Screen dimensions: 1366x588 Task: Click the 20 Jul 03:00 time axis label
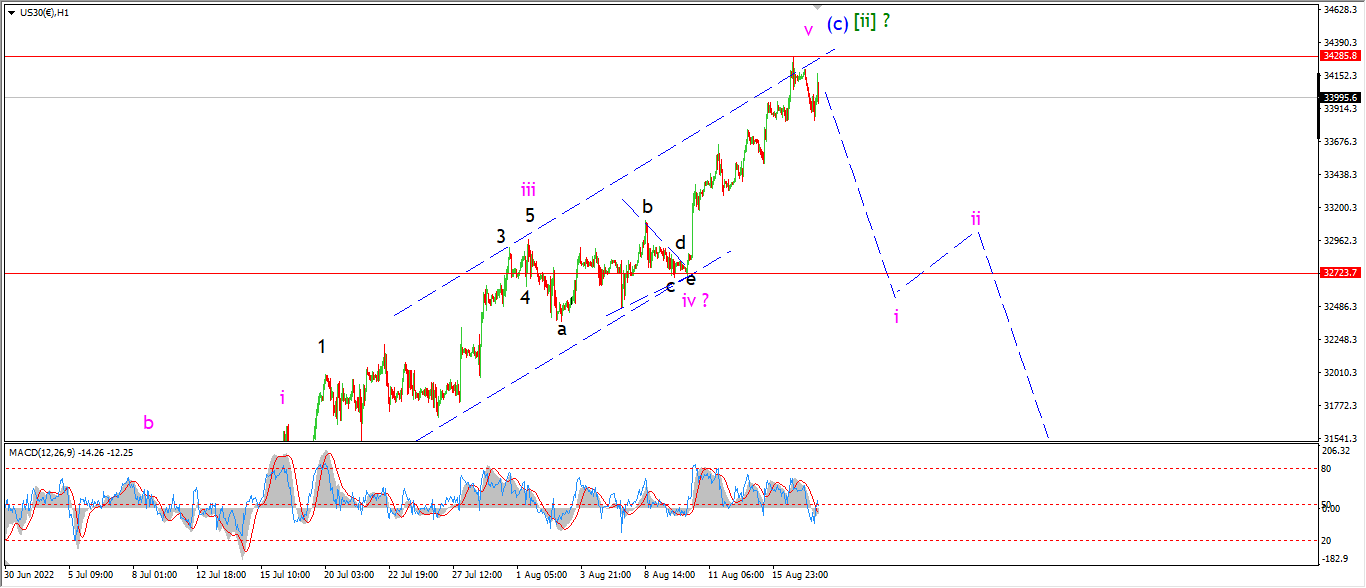point(347,575)
